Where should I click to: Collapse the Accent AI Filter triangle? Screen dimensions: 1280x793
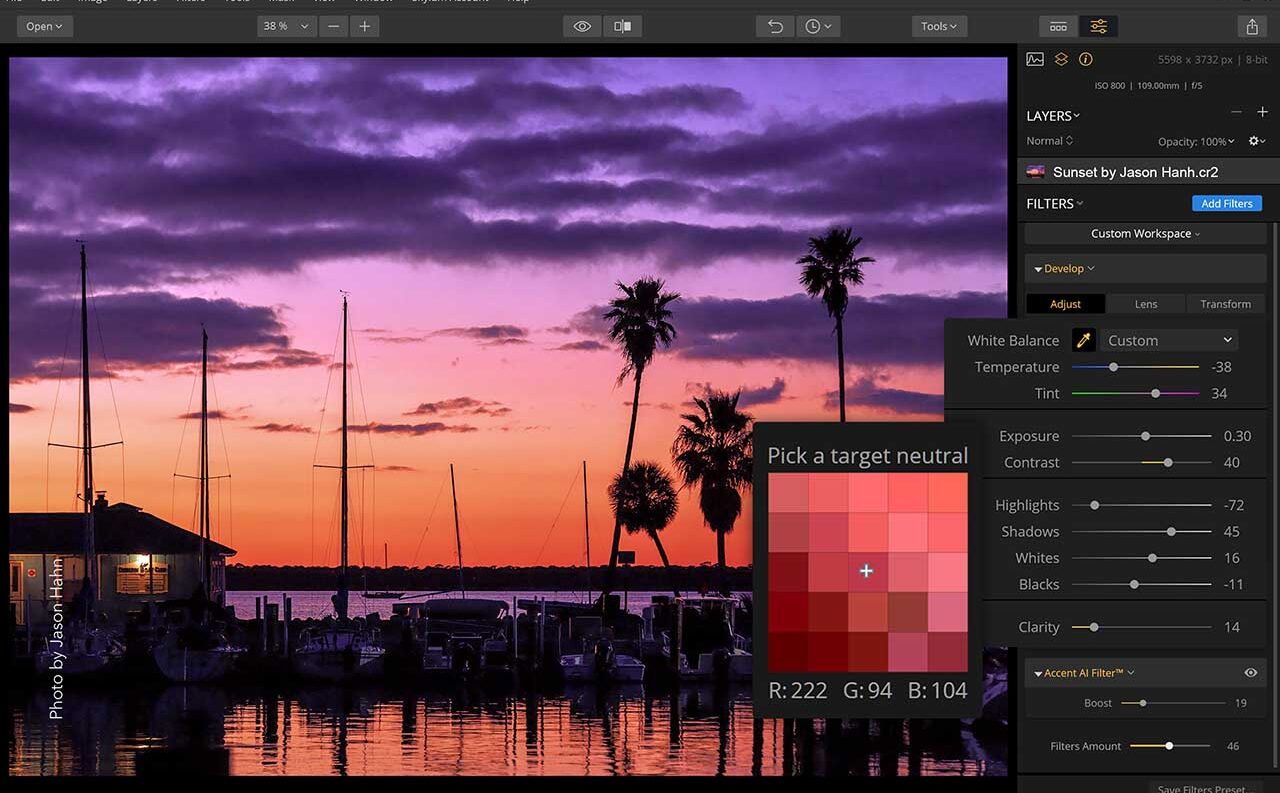[1038, 674]
